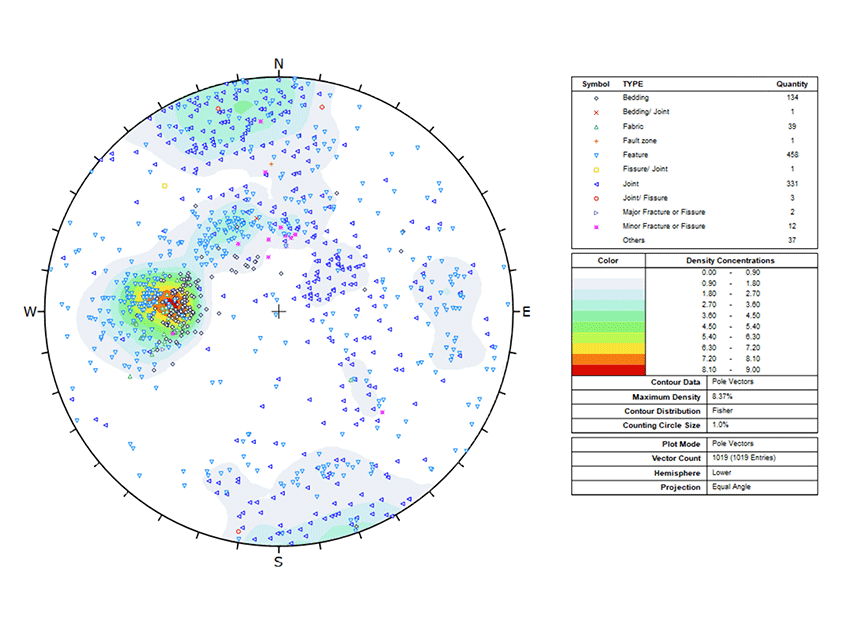
Task: Pick the red 8.10–9.00 density color swatch
Action: [608, 370]
